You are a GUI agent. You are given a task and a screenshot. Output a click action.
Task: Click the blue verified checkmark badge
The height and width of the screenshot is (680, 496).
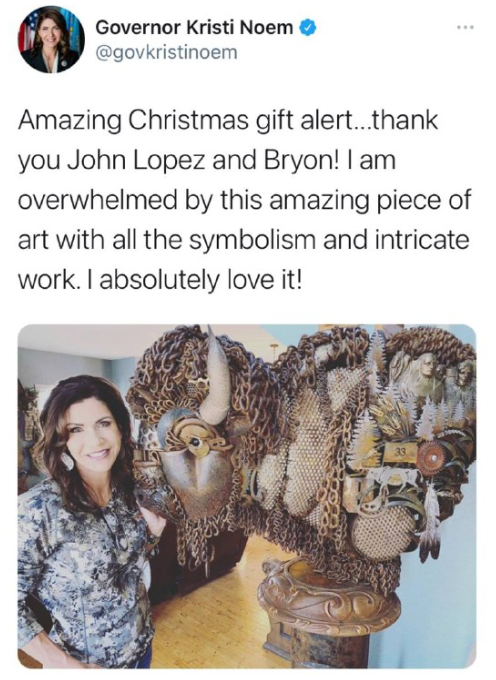pyautogui.click(x=308, y=28)
